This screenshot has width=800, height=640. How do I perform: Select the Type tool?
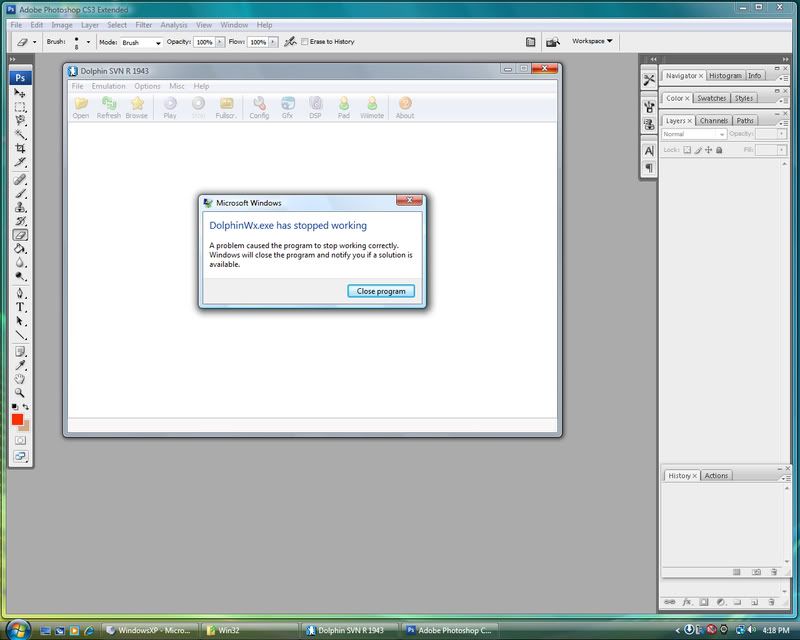20,307
